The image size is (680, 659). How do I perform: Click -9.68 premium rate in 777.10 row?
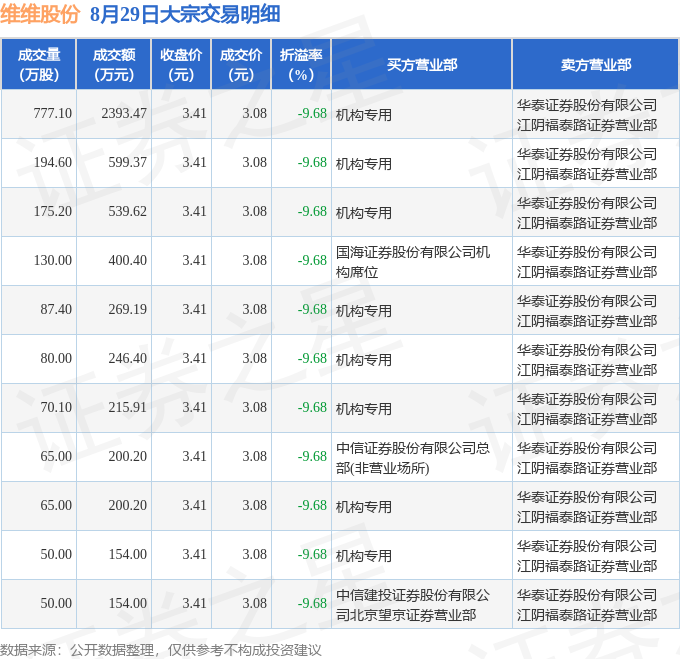[312, 114]
